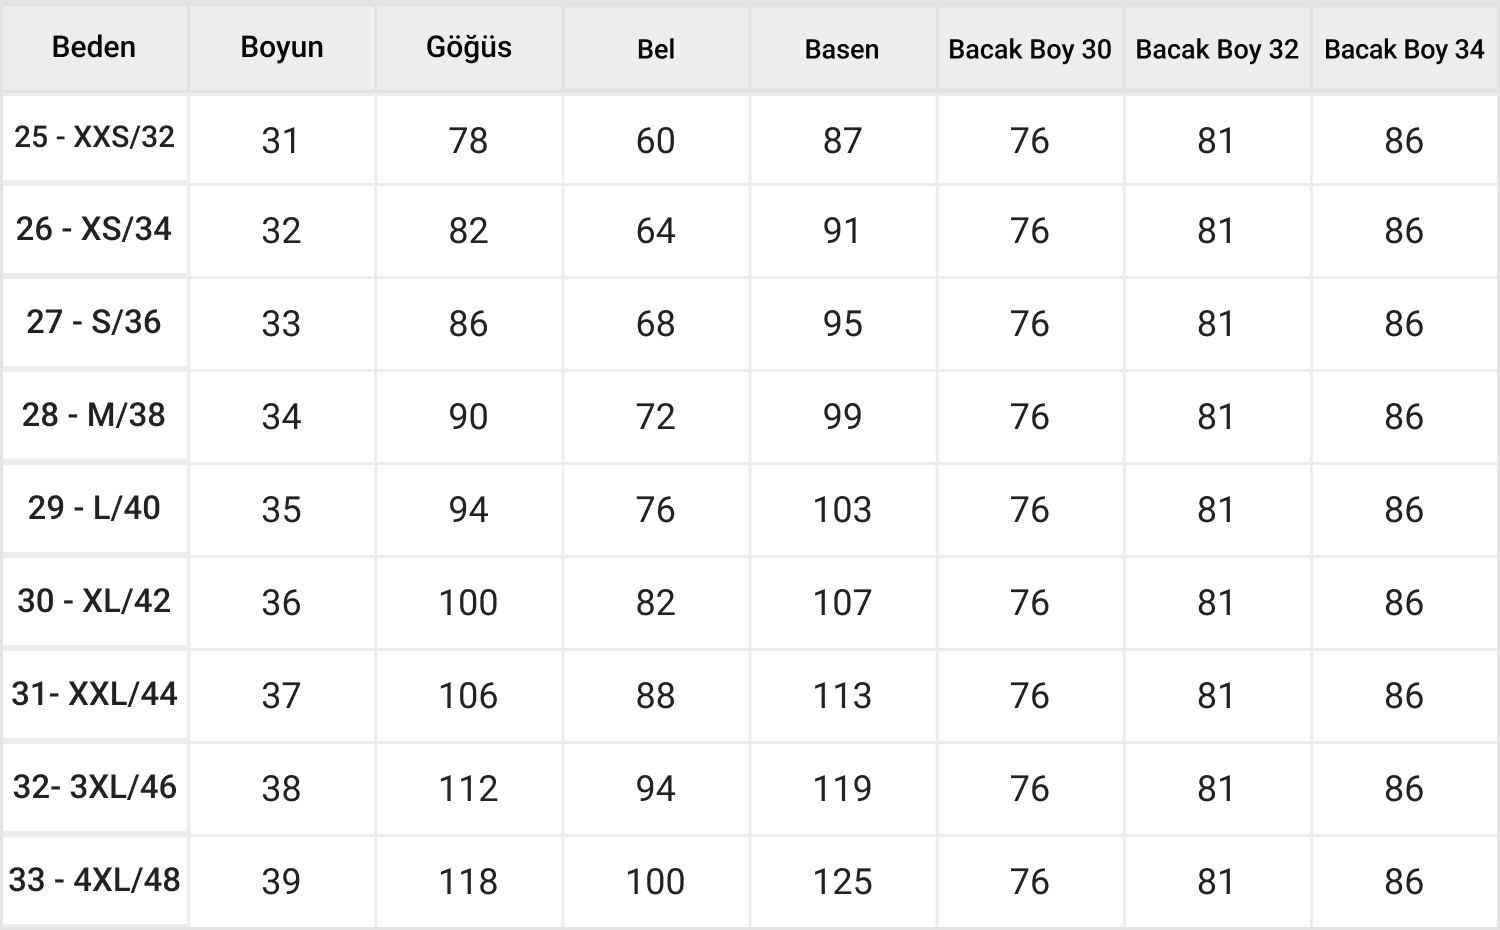Select the 26 - XS/34 size label

click(x=94, y=229)
